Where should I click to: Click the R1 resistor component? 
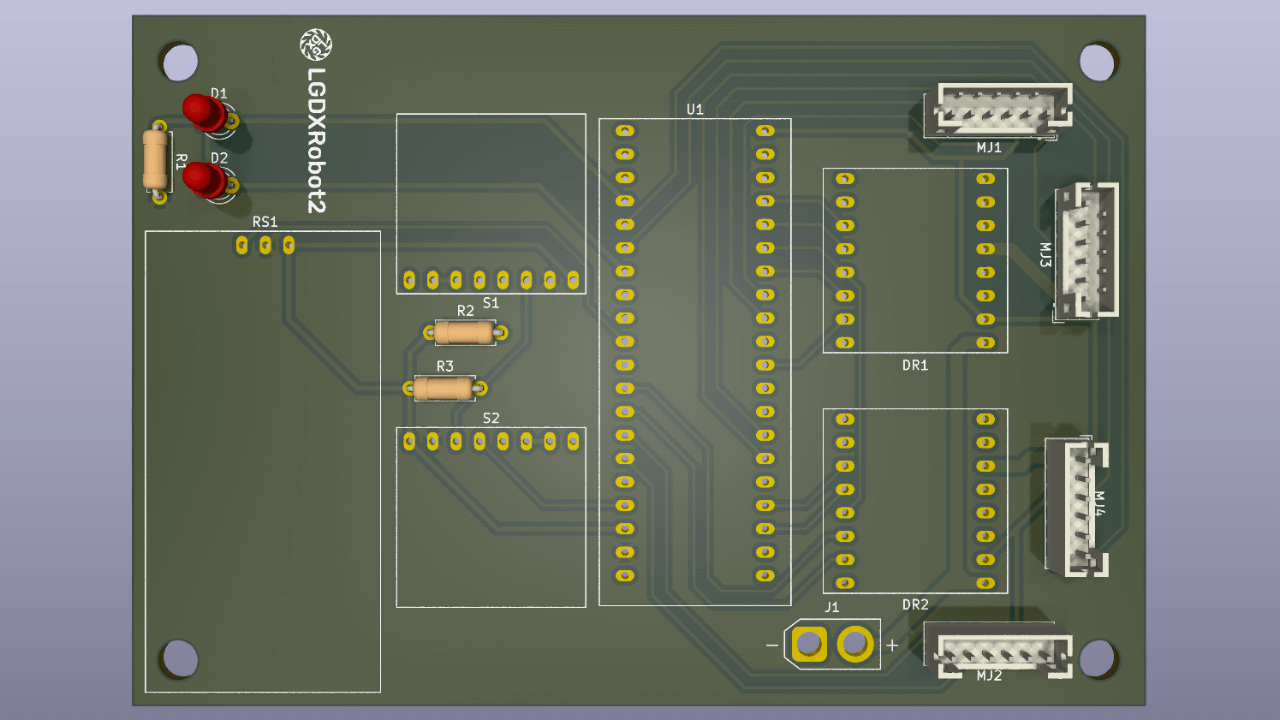coord(155,160)
